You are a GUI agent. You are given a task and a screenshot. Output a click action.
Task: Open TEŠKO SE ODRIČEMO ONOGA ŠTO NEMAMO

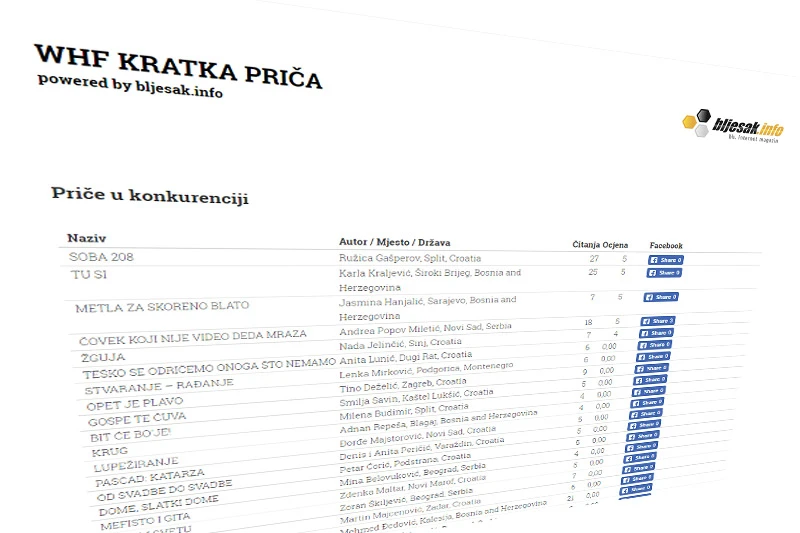click(x=209, y=369)
